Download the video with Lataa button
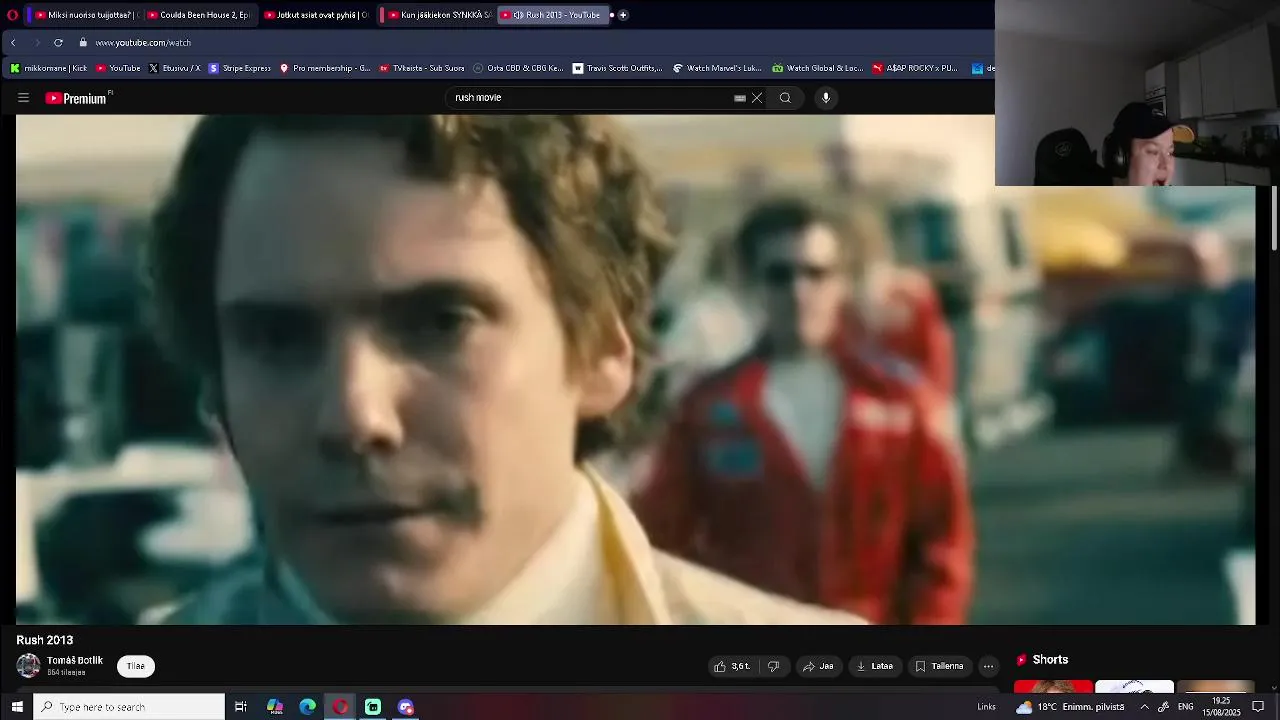The image size is (1280, 720). tap(875, 666)
